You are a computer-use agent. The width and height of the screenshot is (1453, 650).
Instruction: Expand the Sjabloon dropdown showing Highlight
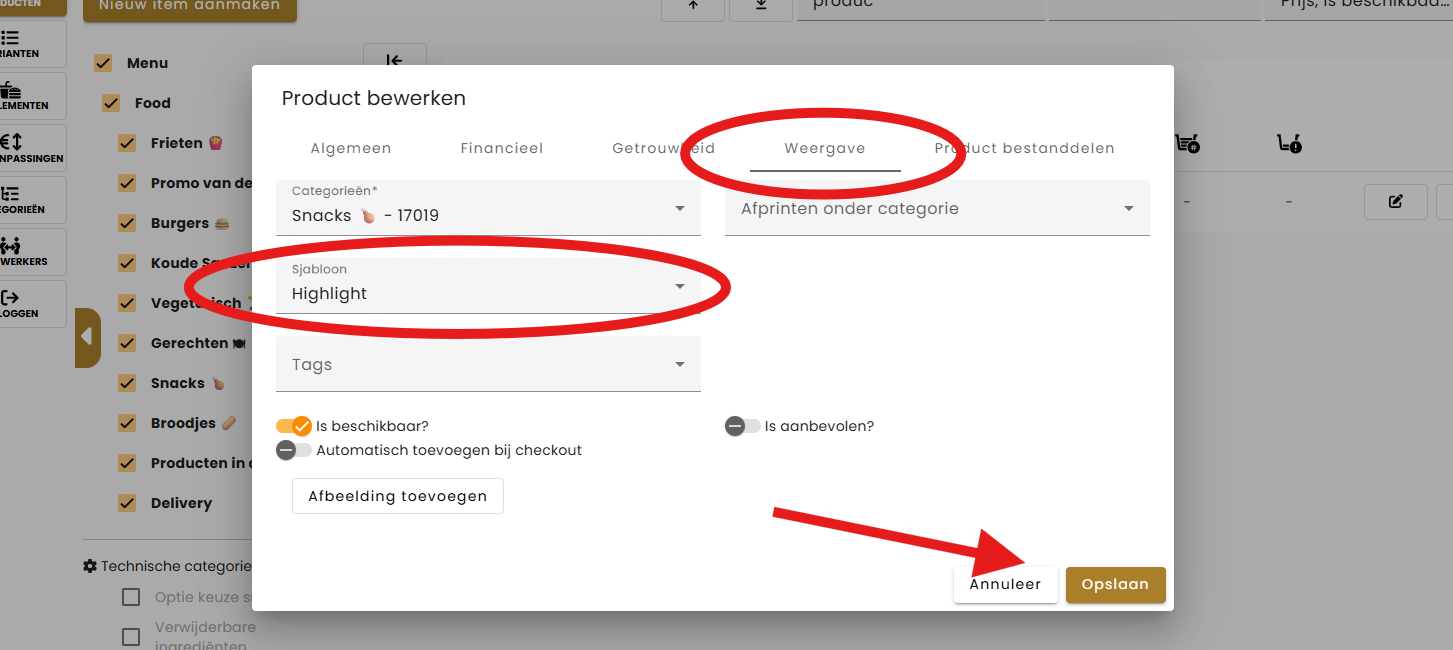point(488,286)
